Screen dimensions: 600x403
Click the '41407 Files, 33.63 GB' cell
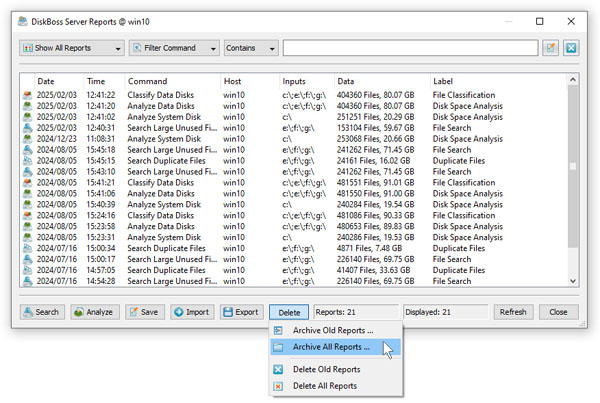pyautogui.click(x=373, y=270)
